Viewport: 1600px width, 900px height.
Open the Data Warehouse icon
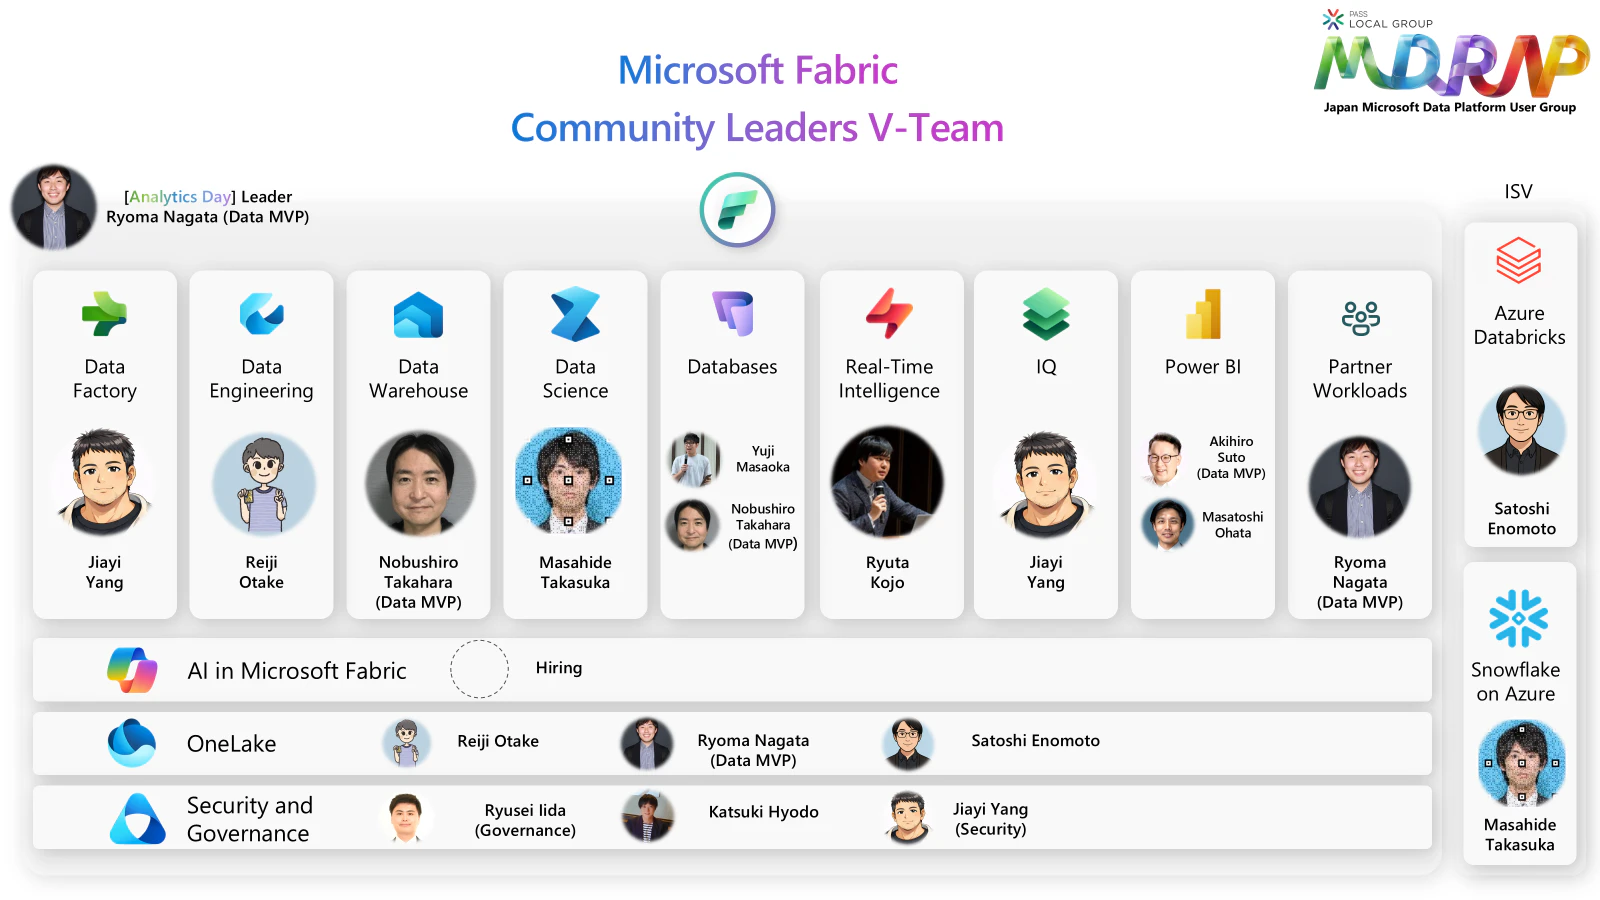pos(418,313)
